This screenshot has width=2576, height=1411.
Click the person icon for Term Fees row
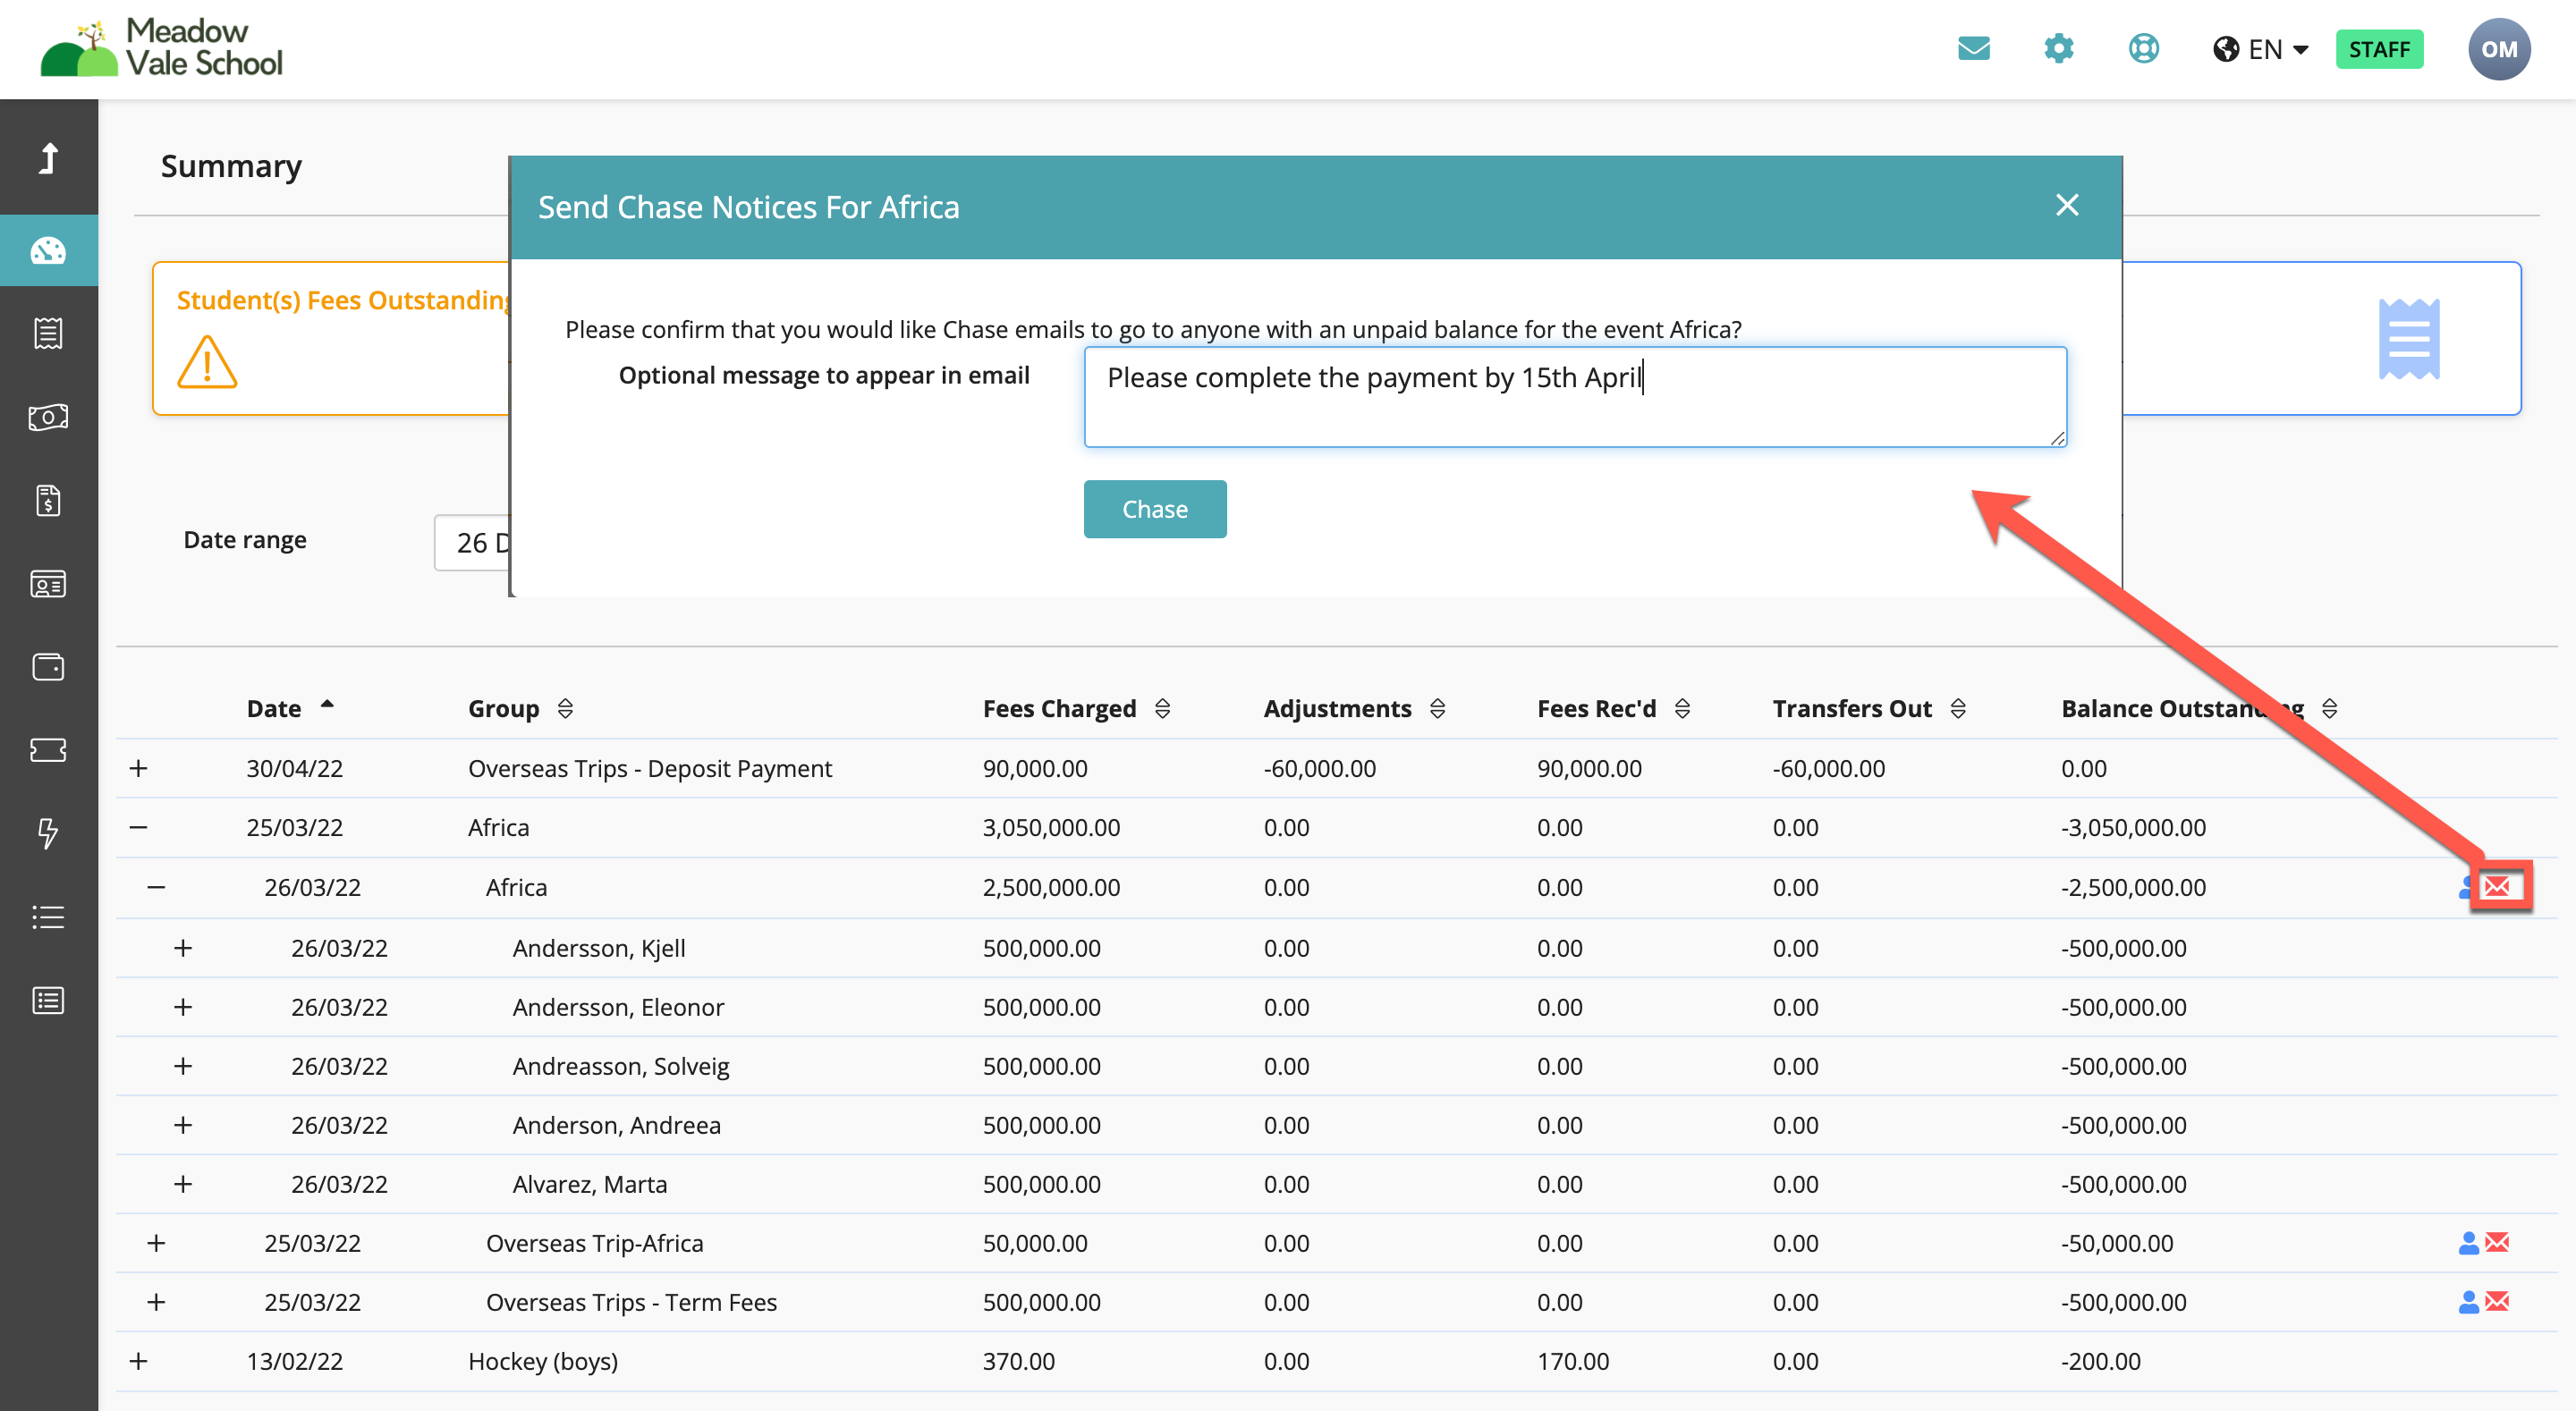[x=2468, y=1302]
